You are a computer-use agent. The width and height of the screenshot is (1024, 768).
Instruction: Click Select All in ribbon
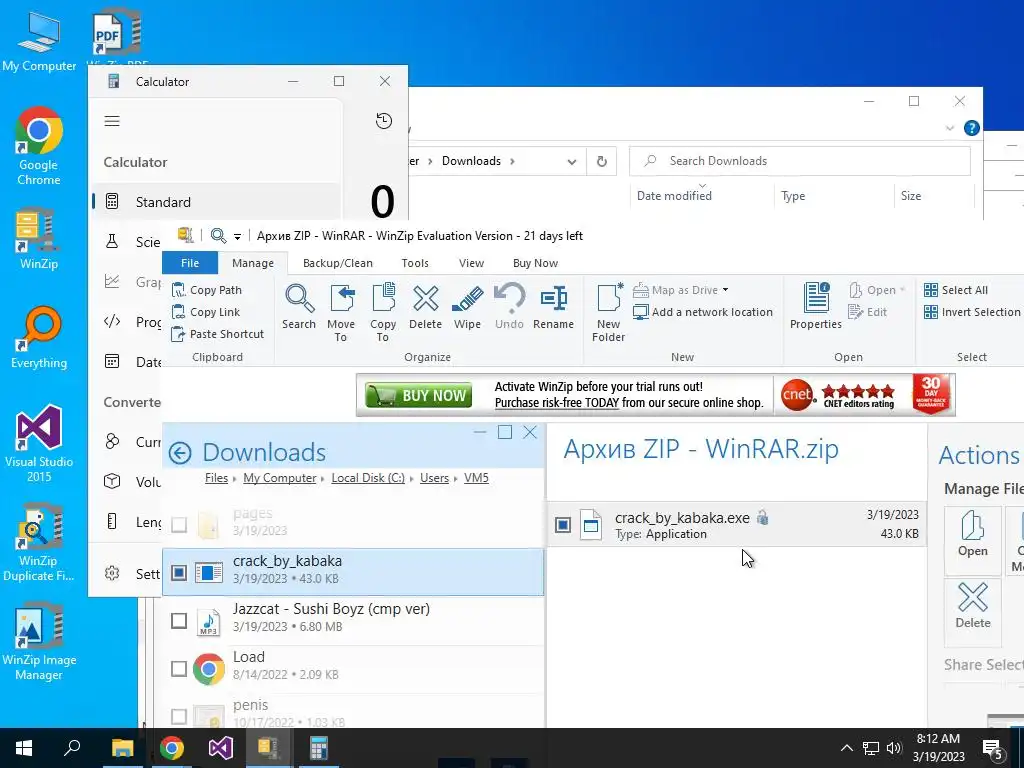tap(956, 290)
